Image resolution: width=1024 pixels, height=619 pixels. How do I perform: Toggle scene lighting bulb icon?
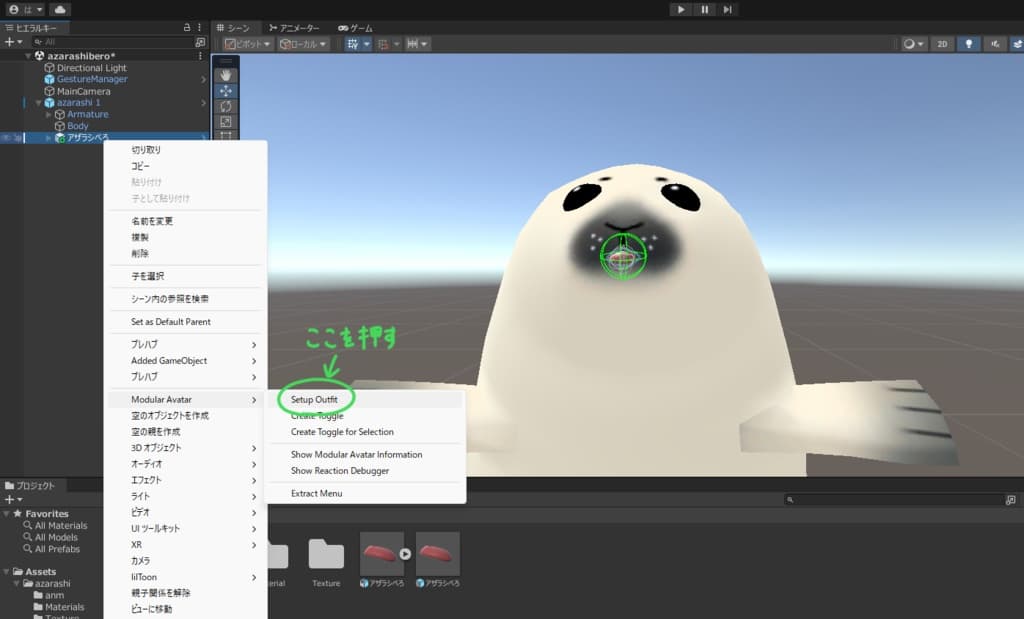[x=968, y=44]
